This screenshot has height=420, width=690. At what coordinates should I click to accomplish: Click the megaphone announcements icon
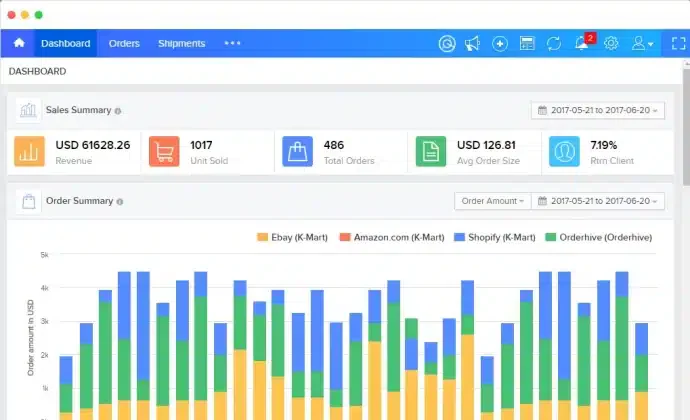tap(473, 44)
